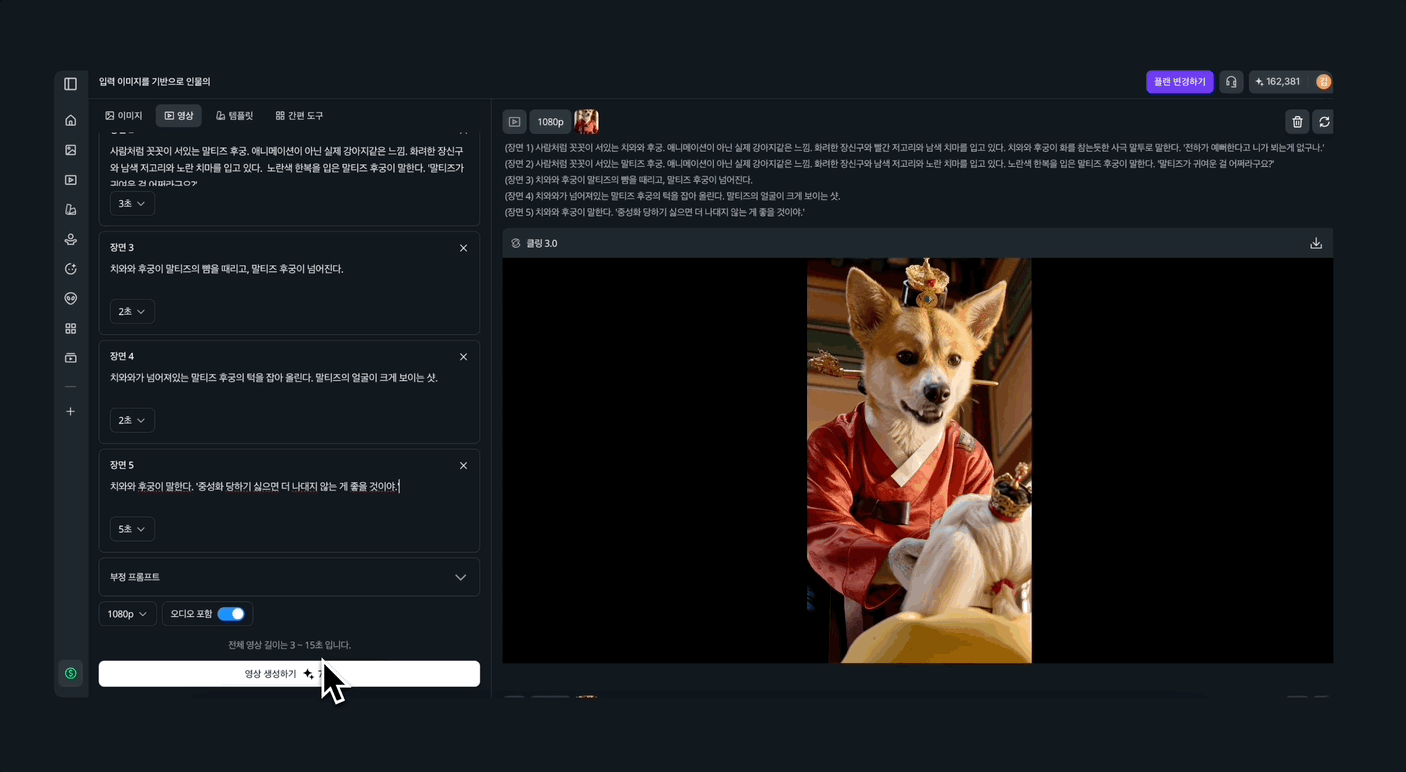Click the video type icon beside 1080p badge
1406x772 pixels.
(x=514, y=122)
